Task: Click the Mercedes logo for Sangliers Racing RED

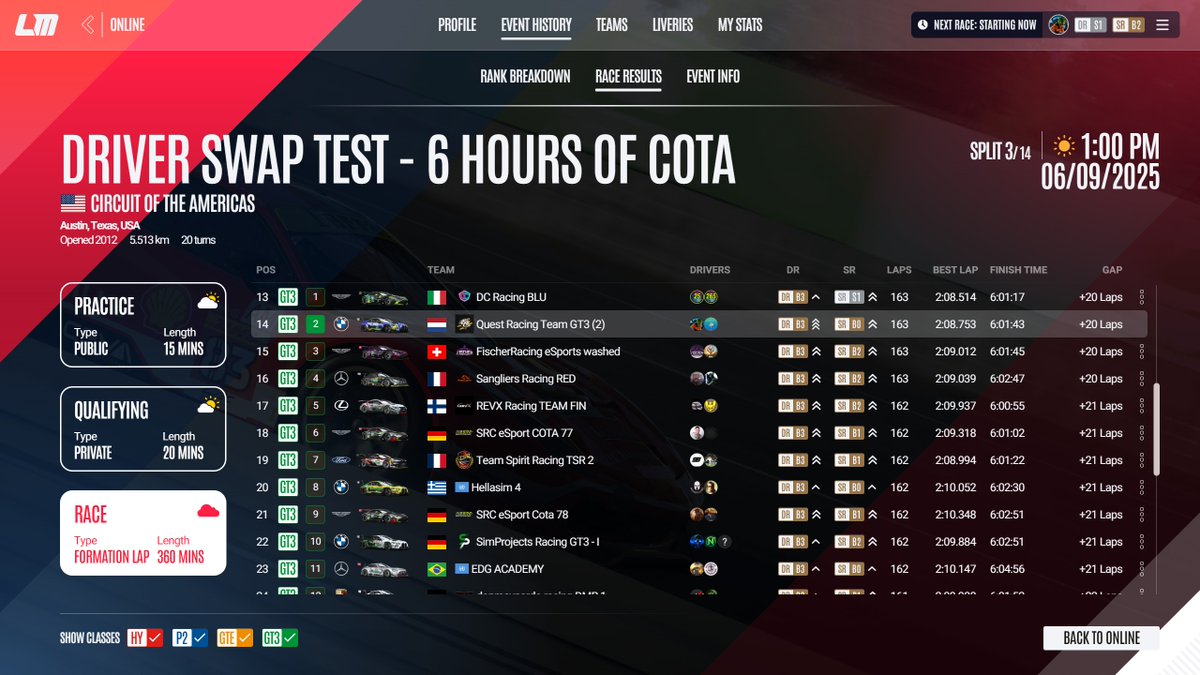Action: tap(341, 379)
